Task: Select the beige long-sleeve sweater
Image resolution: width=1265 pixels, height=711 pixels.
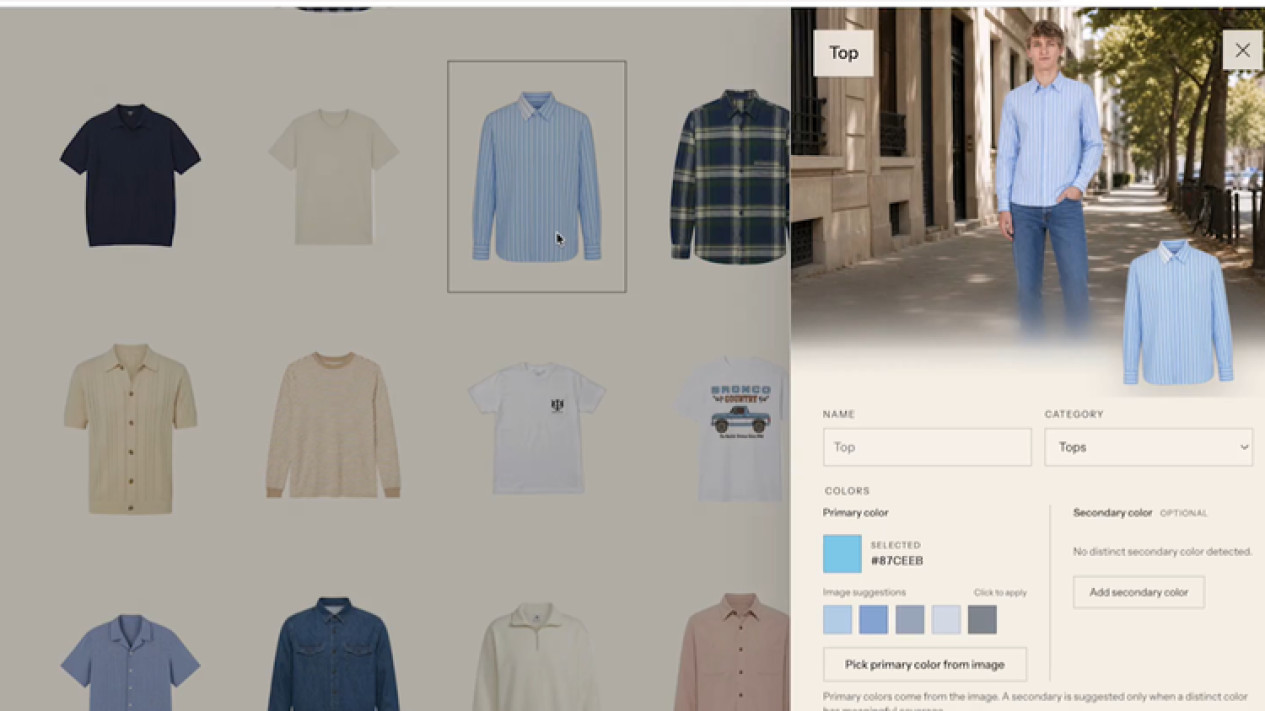Action: [x=333, y=425]
